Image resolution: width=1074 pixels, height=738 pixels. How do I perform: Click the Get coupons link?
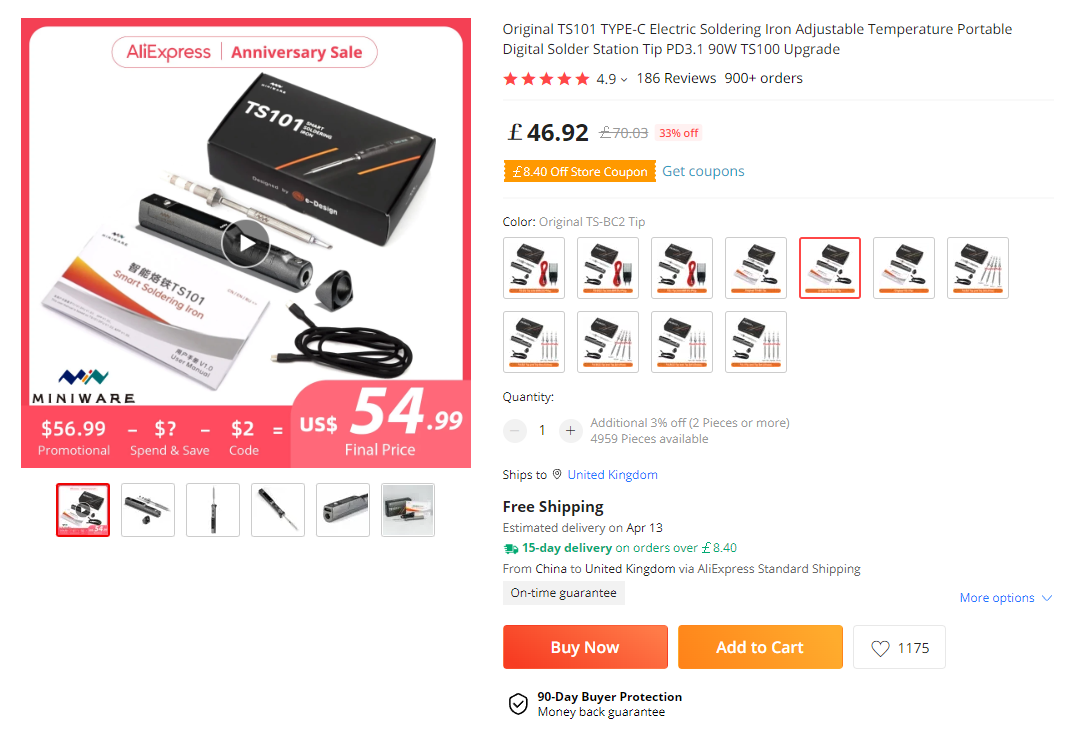point(703,171)
